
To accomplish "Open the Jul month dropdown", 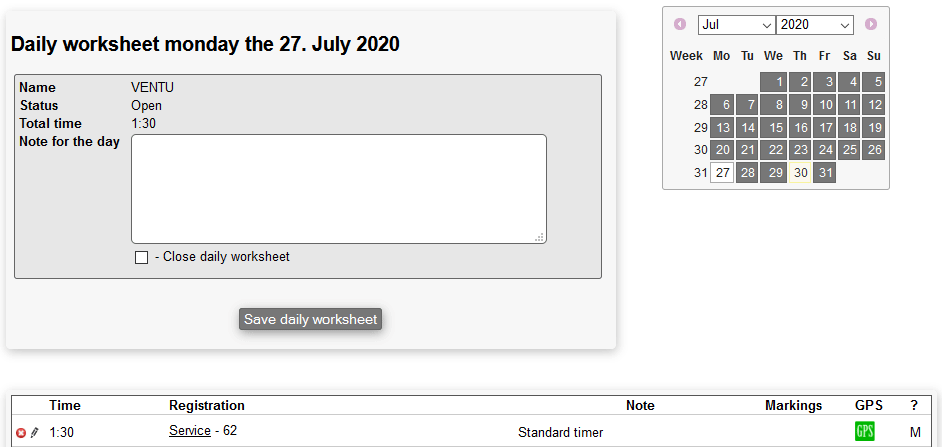I will pos(737,24).
